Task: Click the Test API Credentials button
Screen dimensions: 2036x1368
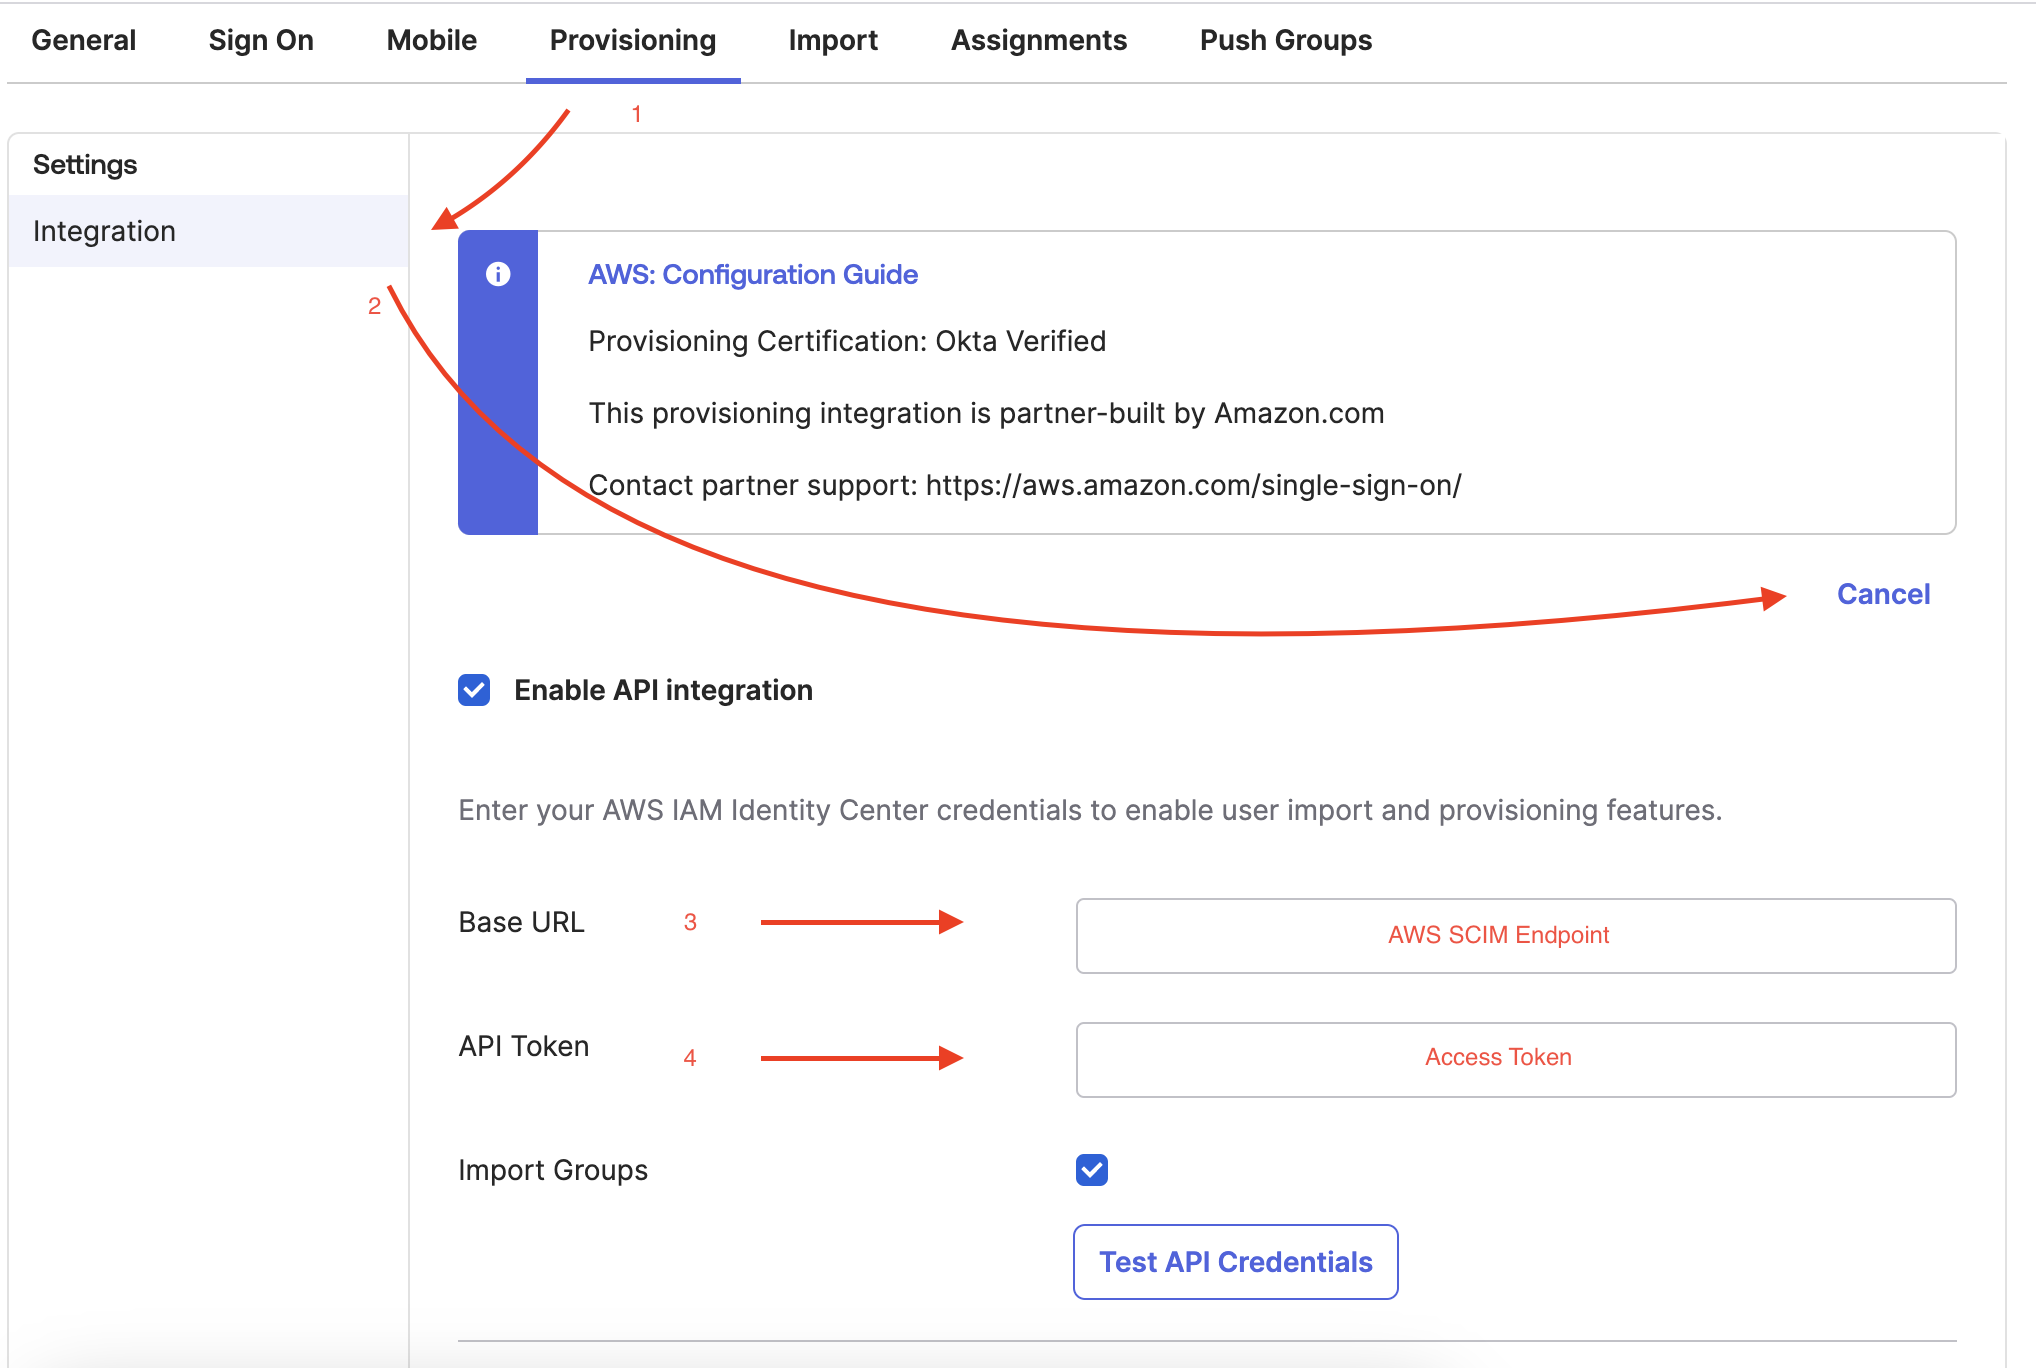Action: click(x=1236, y=1262)
